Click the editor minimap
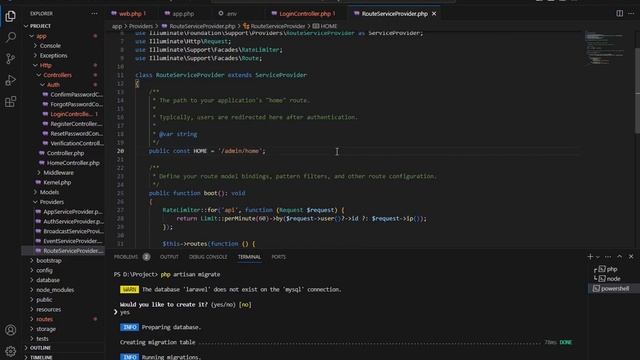Image resolution: width=640 pixels, height=360 pixels. [x=606, y=48]
